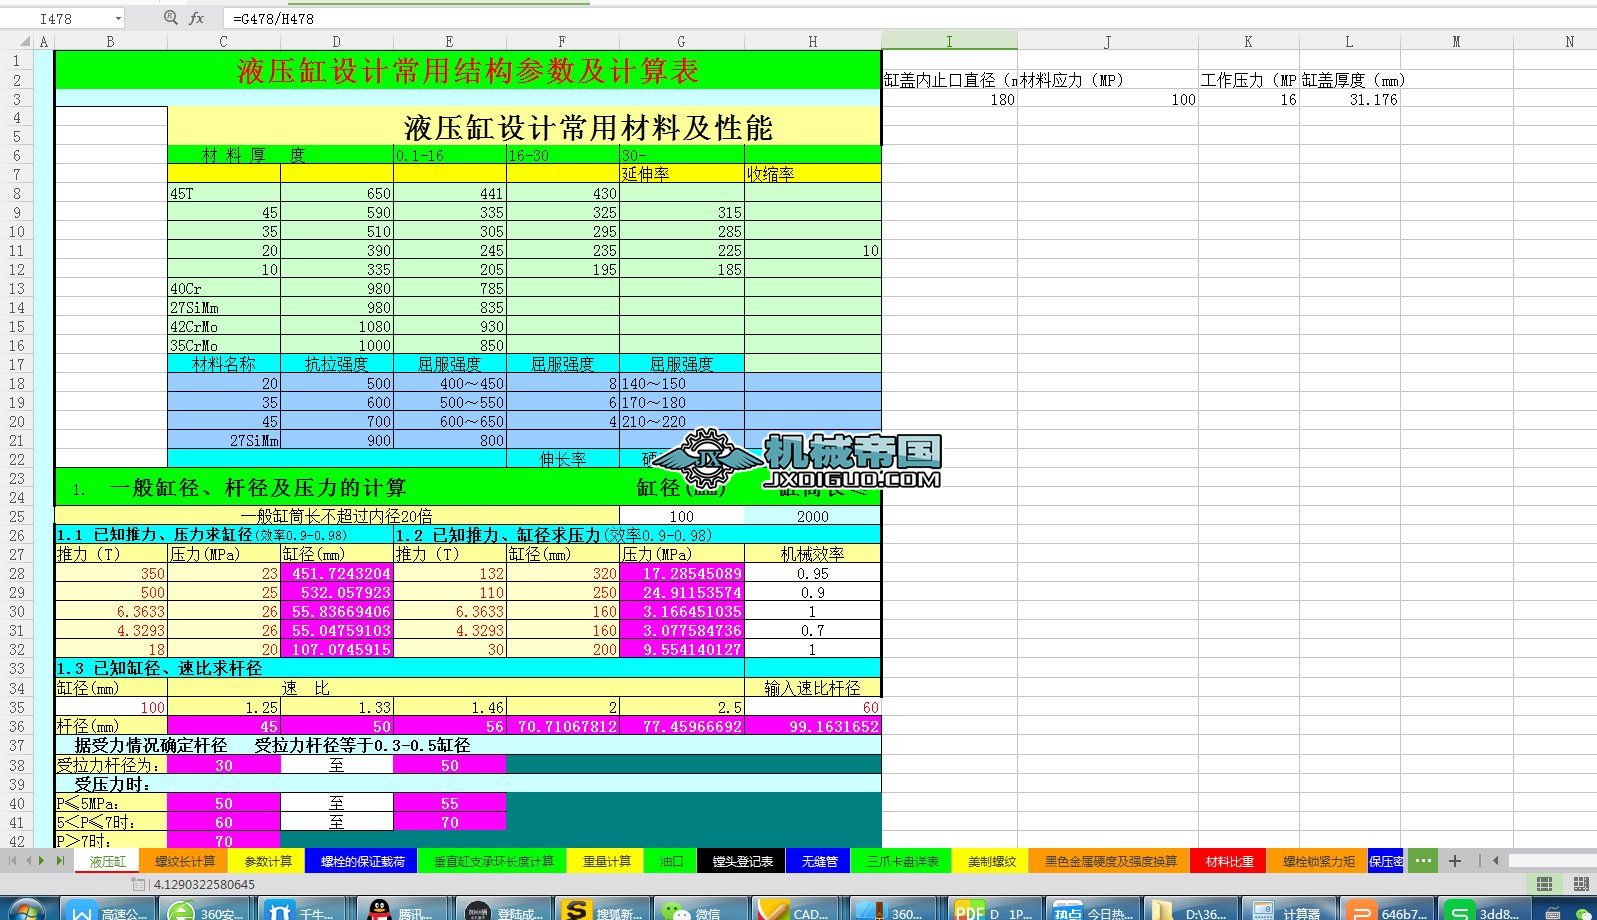Switch to the 液压缸 sheet tab
The image size is (1597, 920).
[x=108, y=861]
